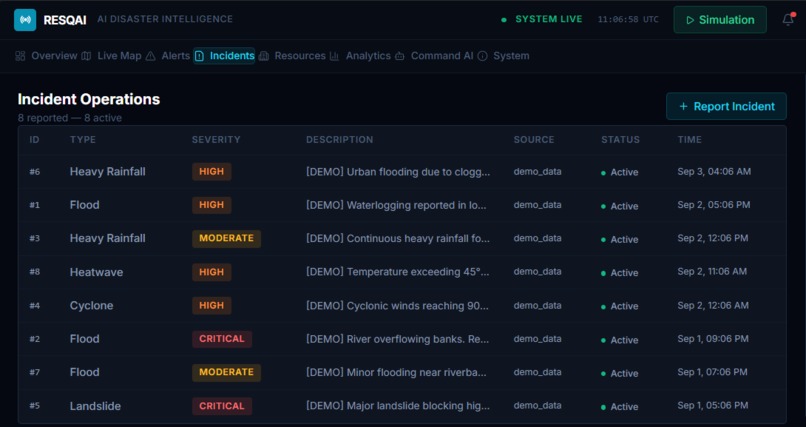Screen dimensions: 806x427
Task: Click the Landslide incident type
Action: click(95, 406)
